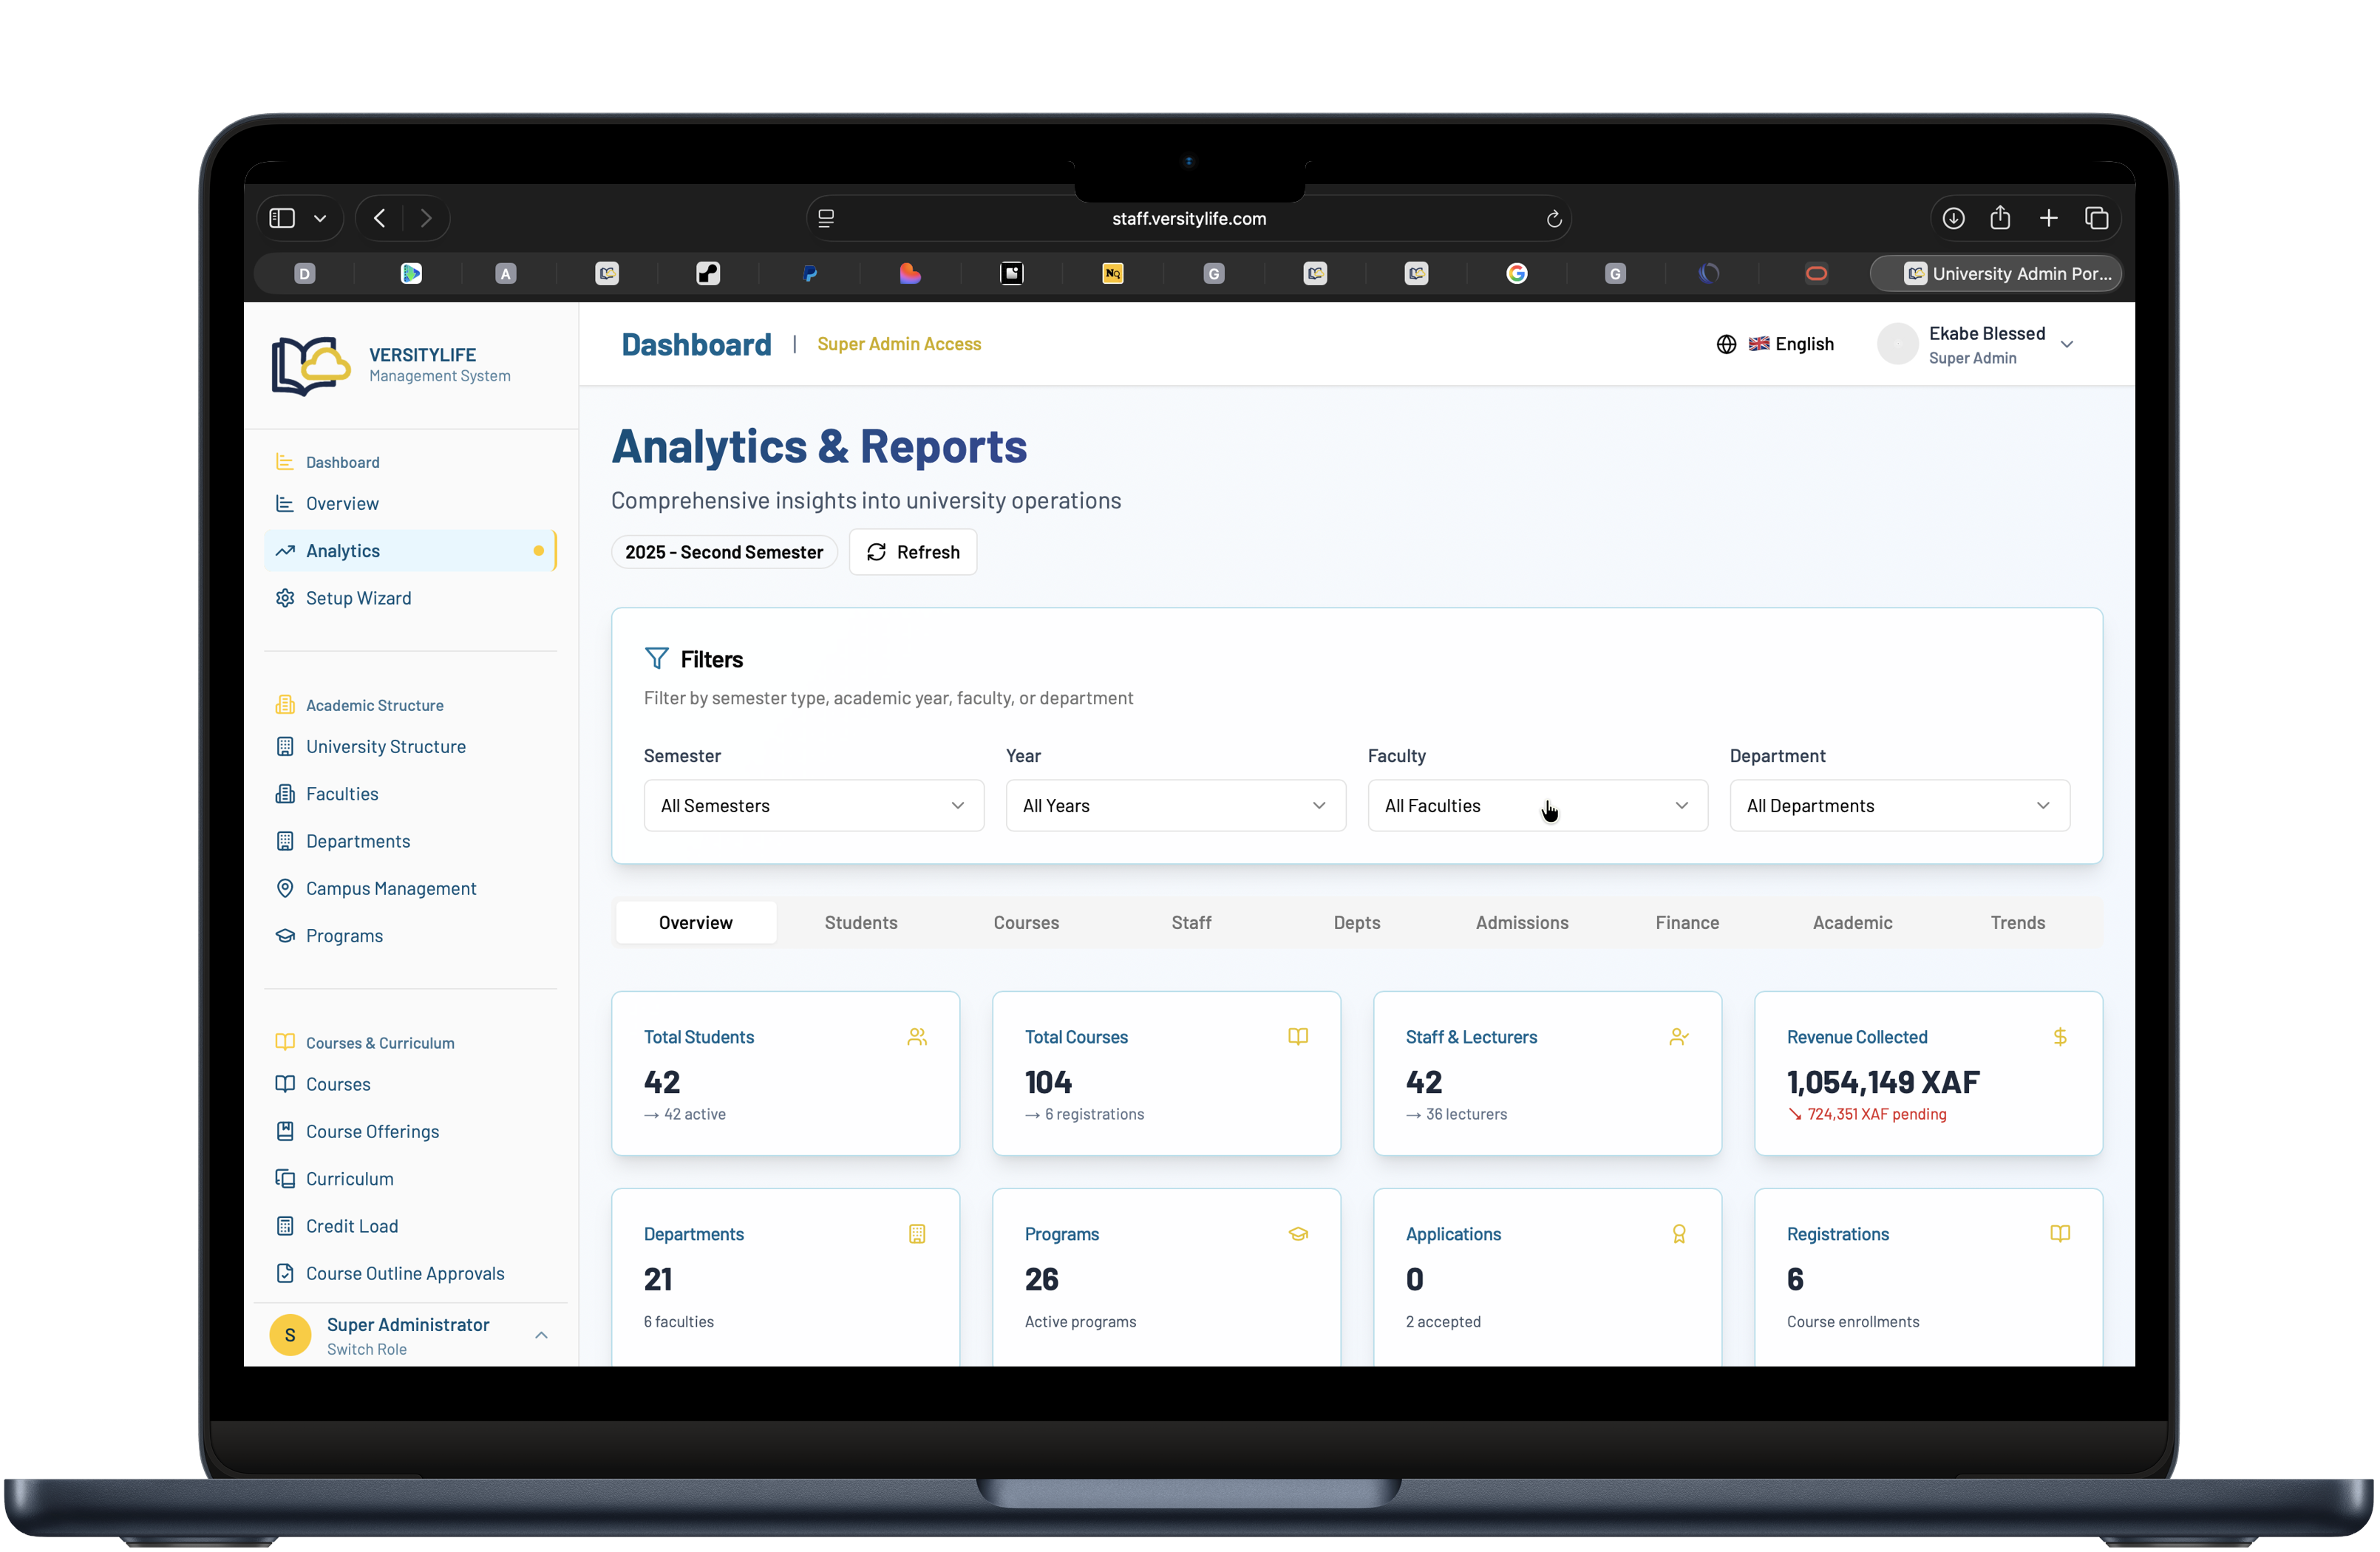This screenshot has width=2380, height=1552.
Task: Click the book icon on Total Courses card
Action: tap(1298, 1037)
